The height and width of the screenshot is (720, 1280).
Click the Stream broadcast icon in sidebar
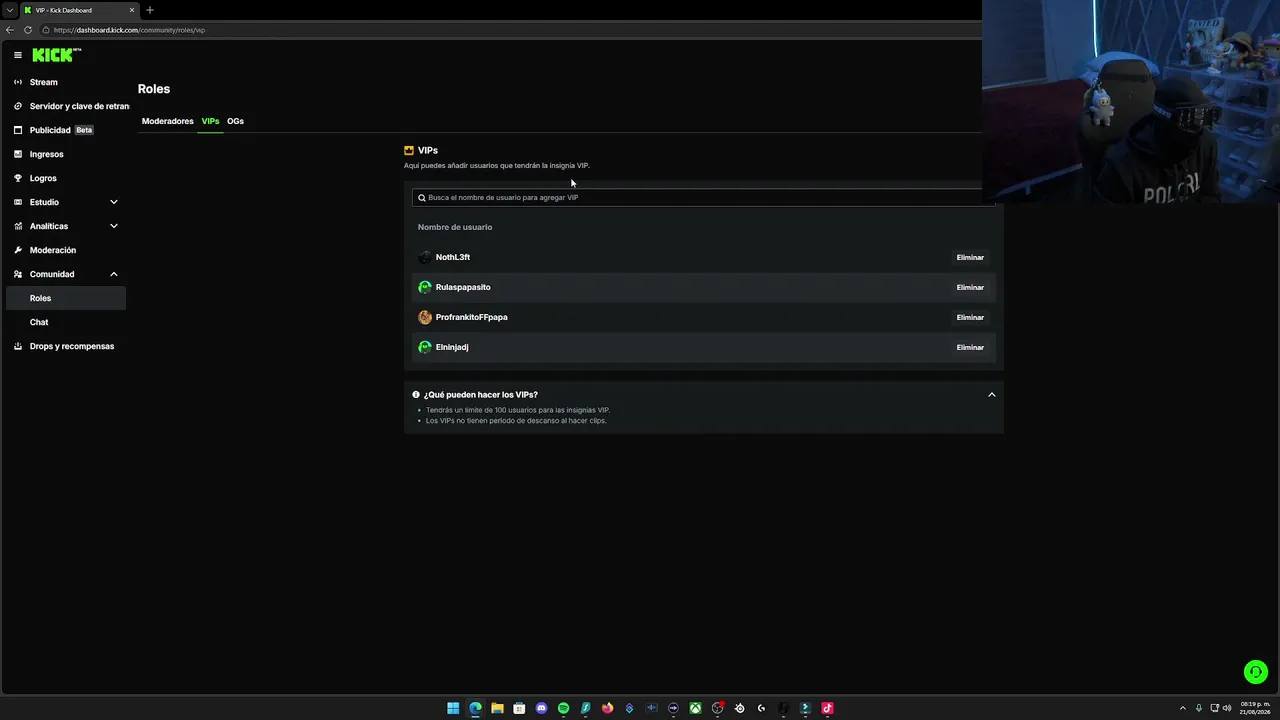click(x=18, y=82)
